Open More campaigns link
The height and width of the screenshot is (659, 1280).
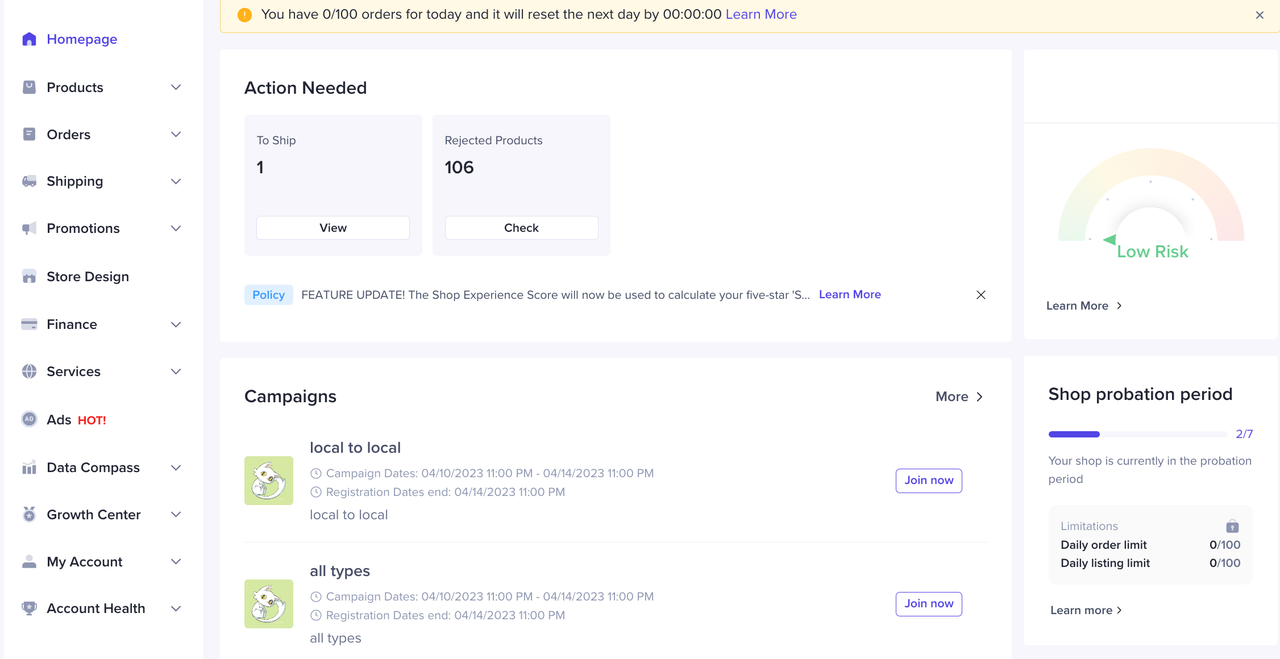[x=959, y=396]
